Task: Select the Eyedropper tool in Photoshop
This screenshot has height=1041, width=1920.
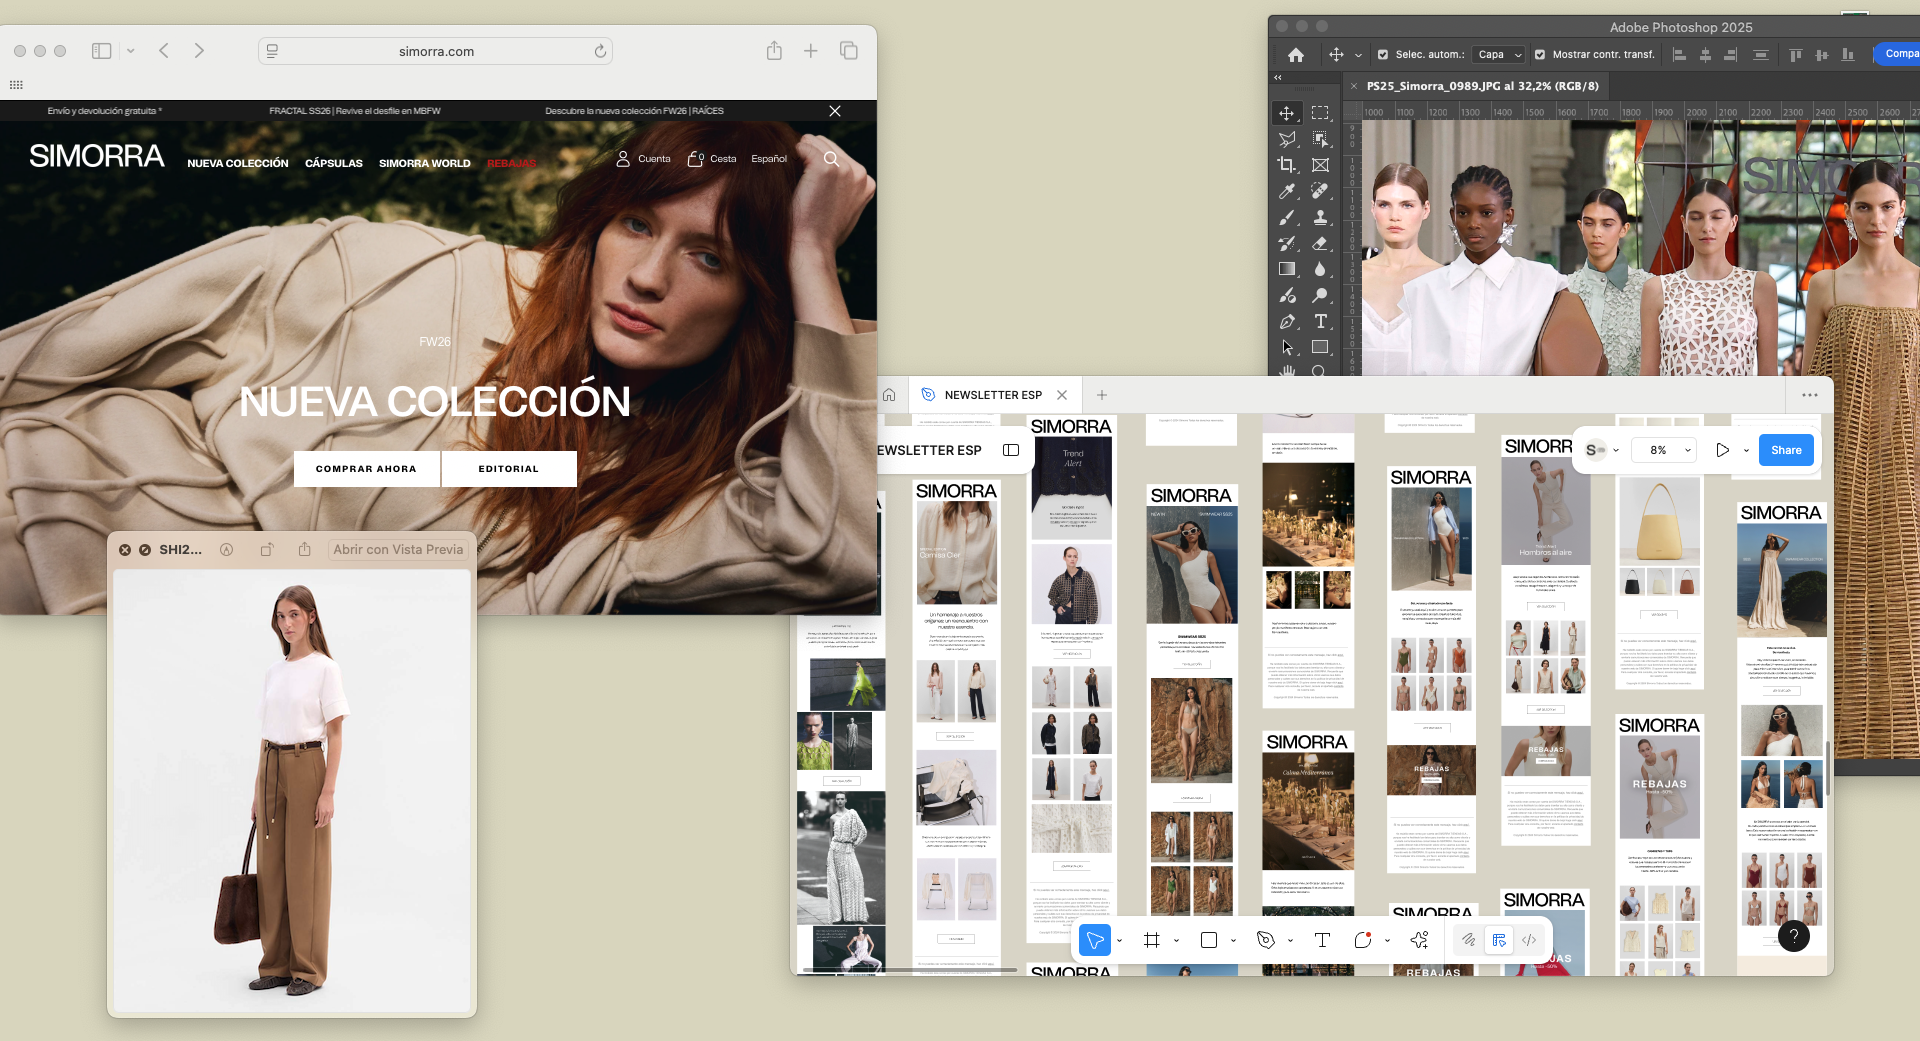Action: (1287, 191)
